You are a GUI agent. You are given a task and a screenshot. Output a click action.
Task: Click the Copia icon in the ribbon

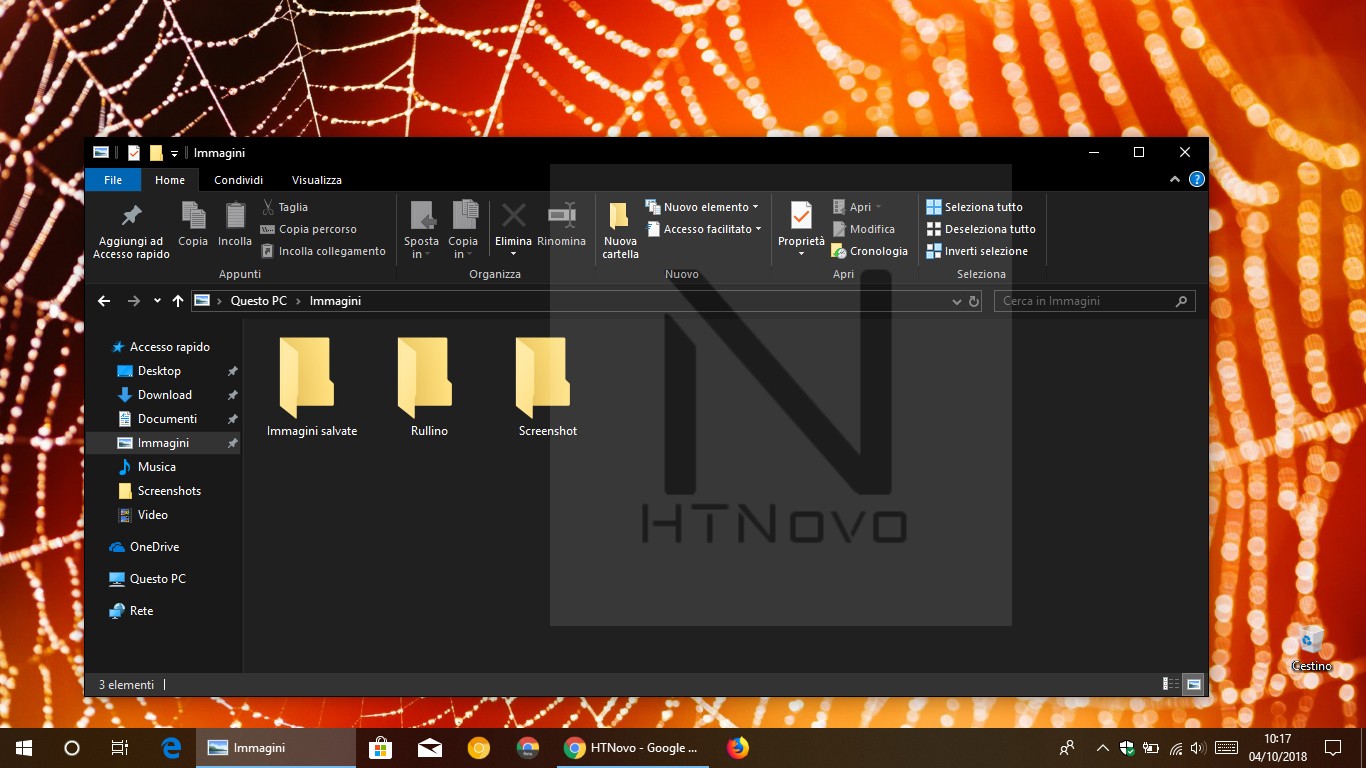coord(192,228)
